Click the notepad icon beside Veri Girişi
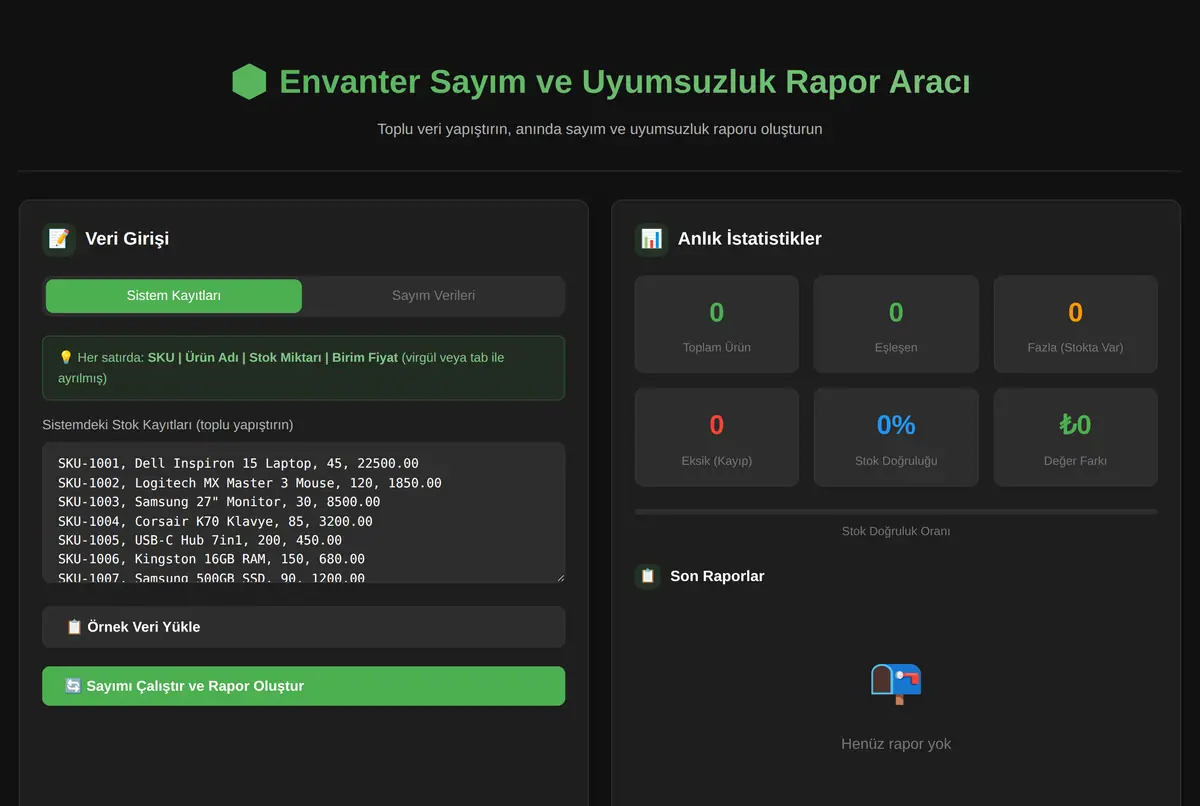The width and height of the screenshot is (1200, 806). pyautogui.click(x=59, y=239)
